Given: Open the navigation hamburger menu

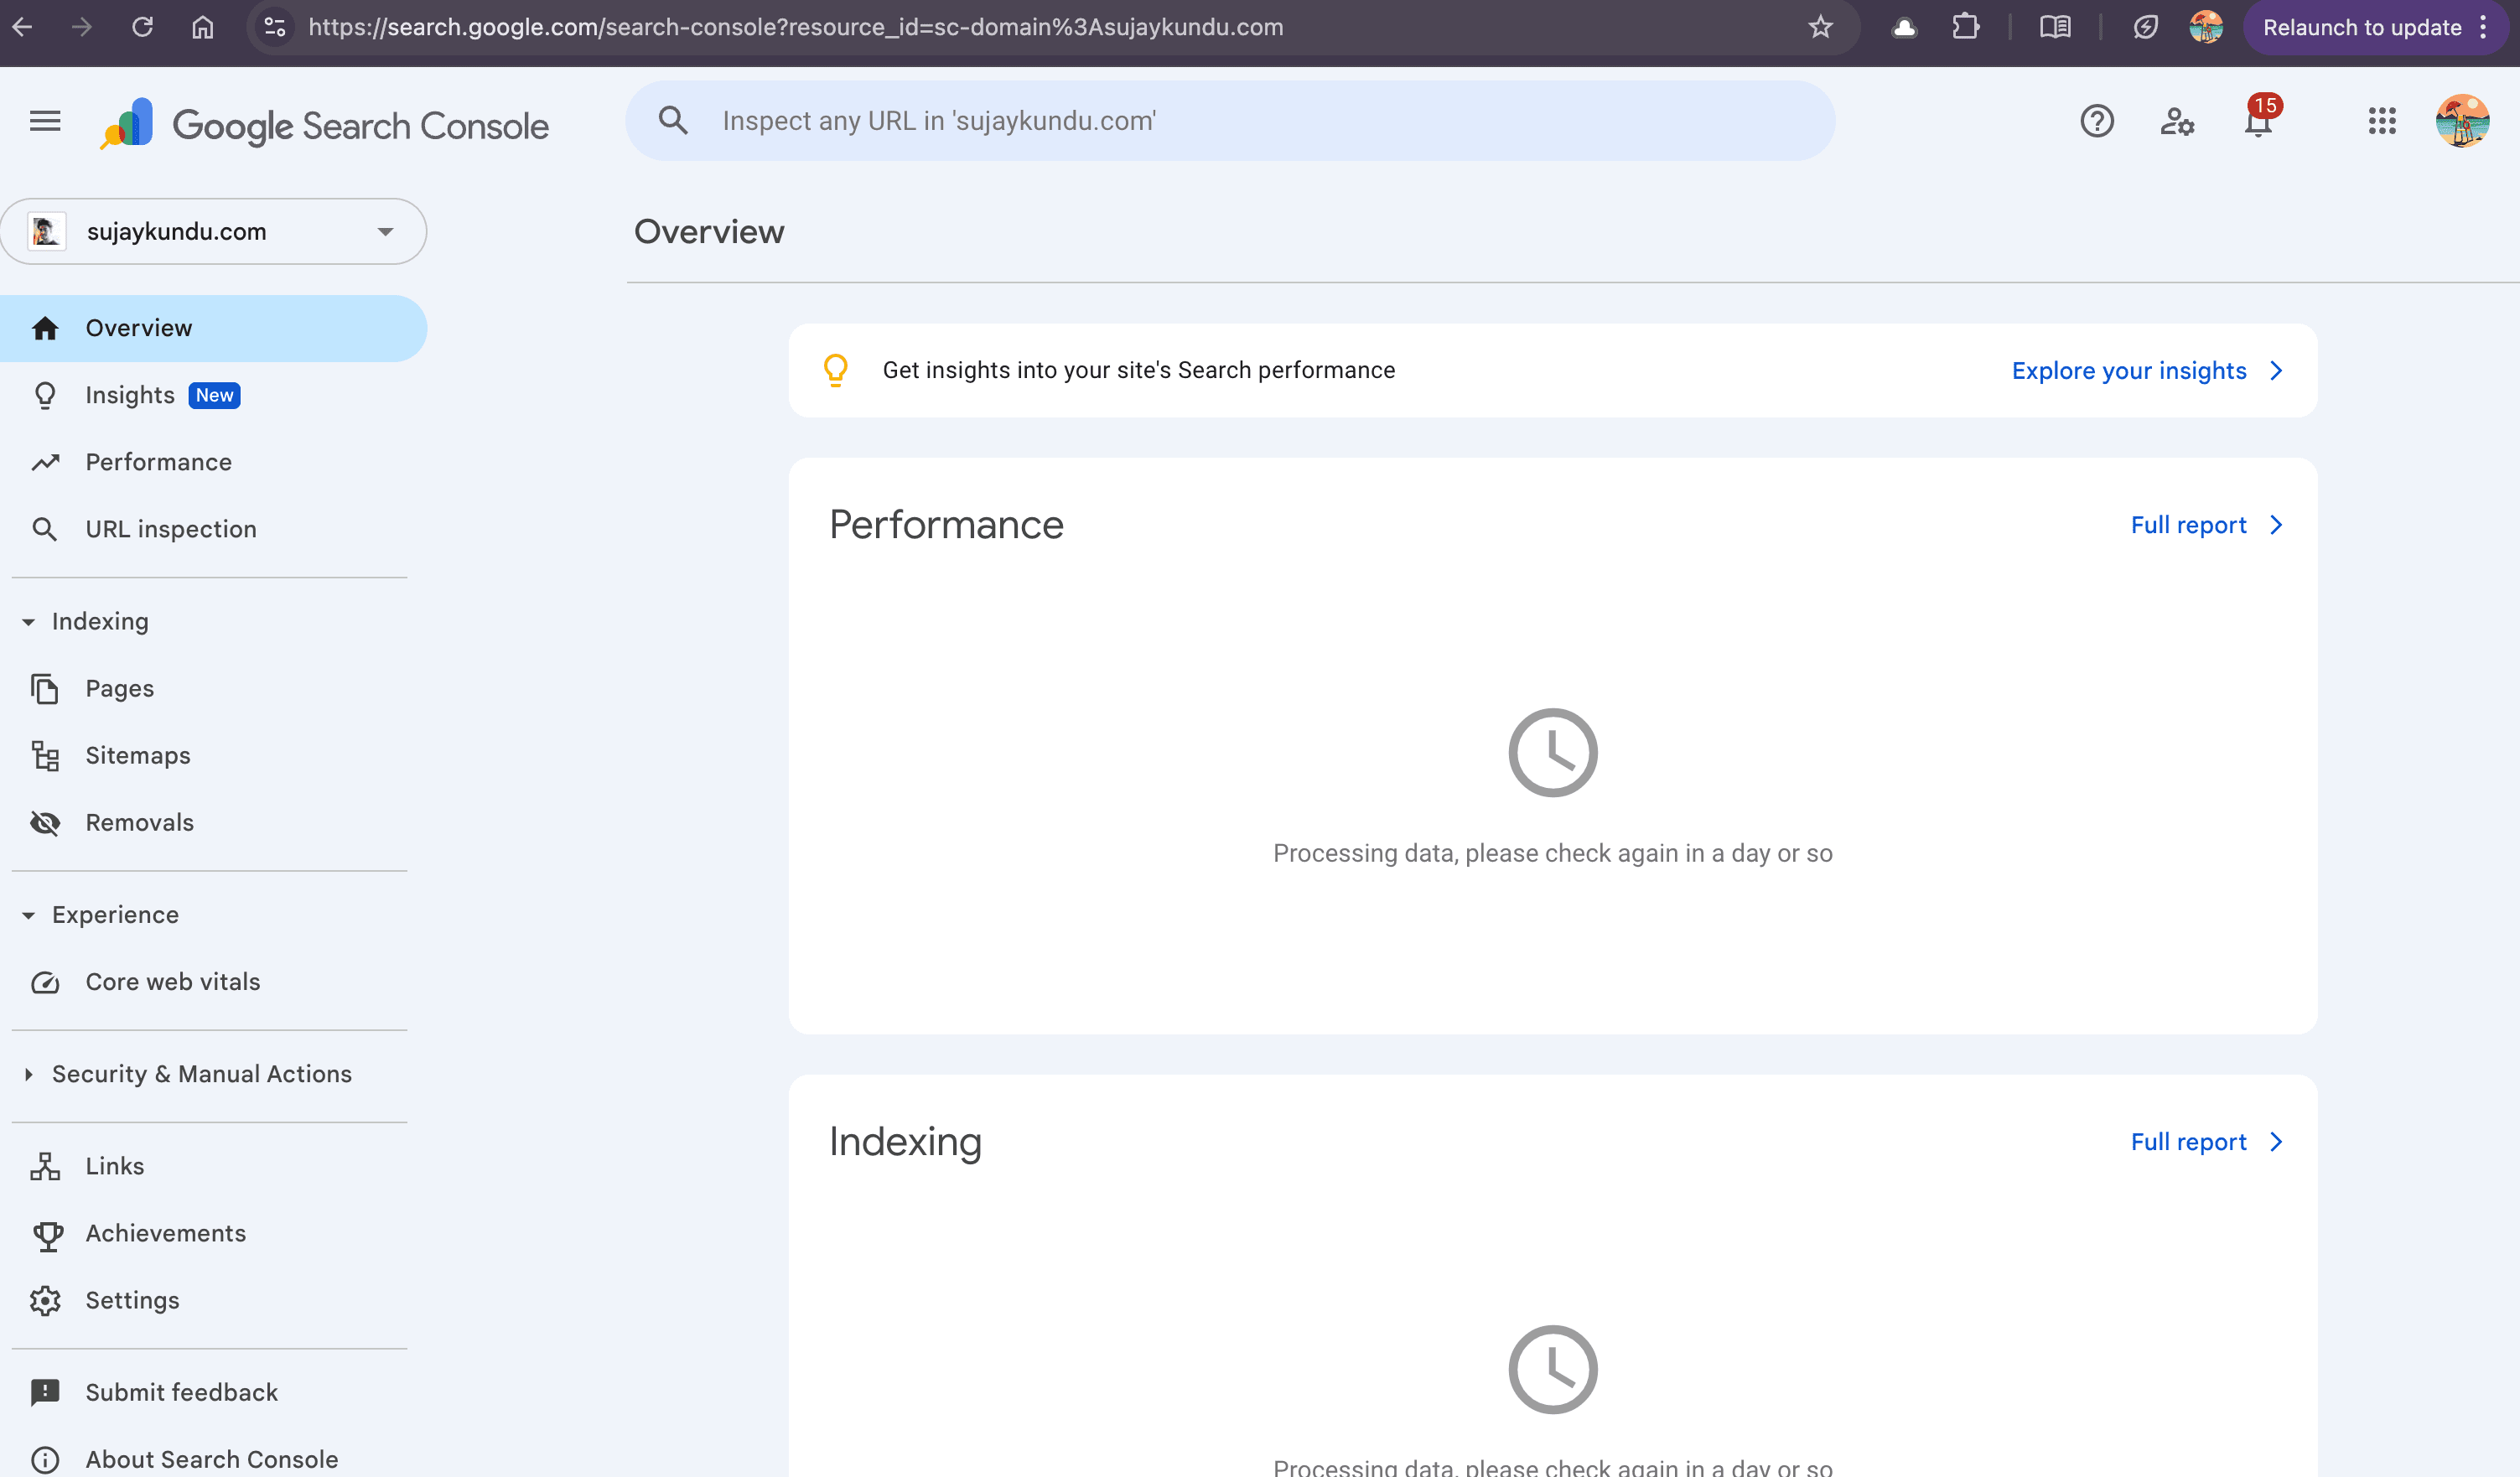Looking at the screenshot, I should [44, 121].
